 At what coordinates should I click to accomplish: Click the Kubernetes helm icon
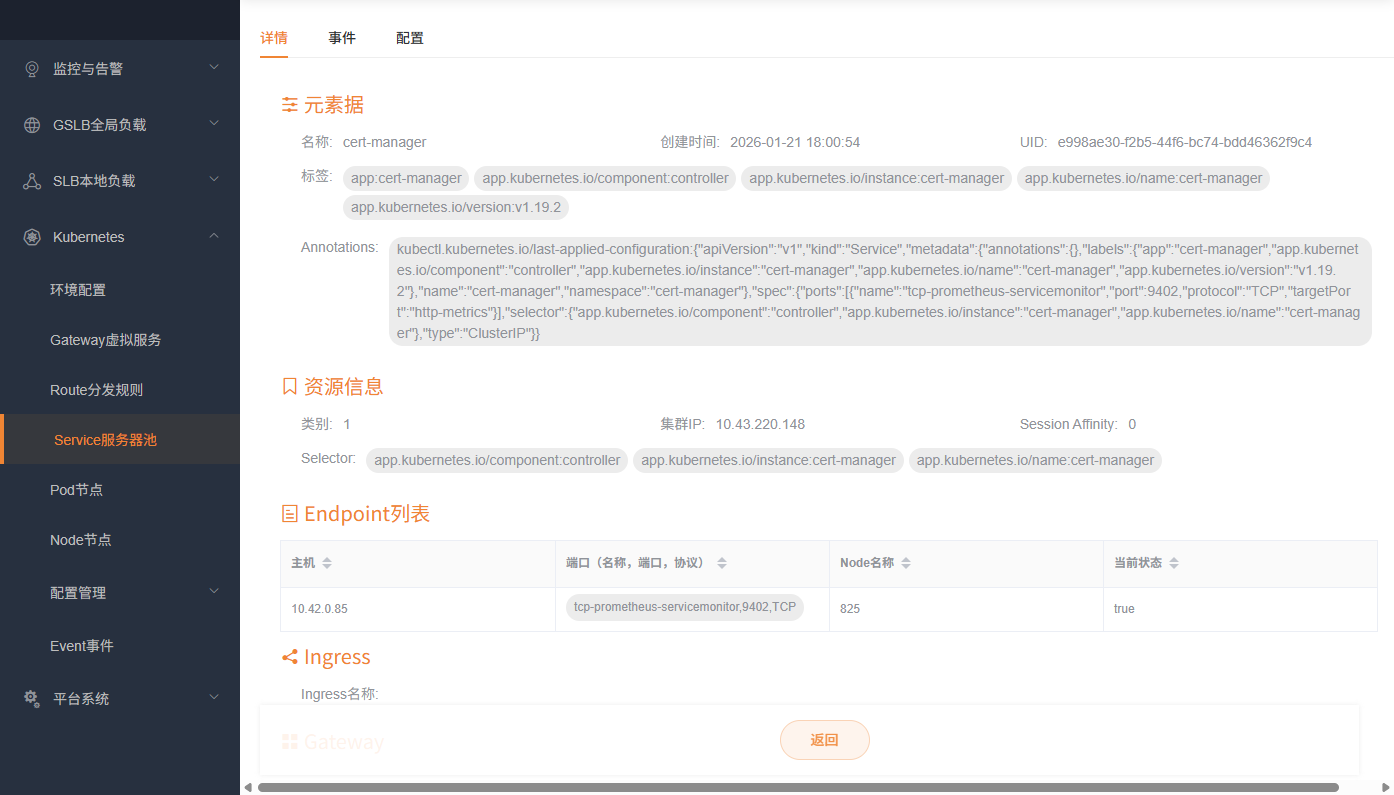[32, 237]
